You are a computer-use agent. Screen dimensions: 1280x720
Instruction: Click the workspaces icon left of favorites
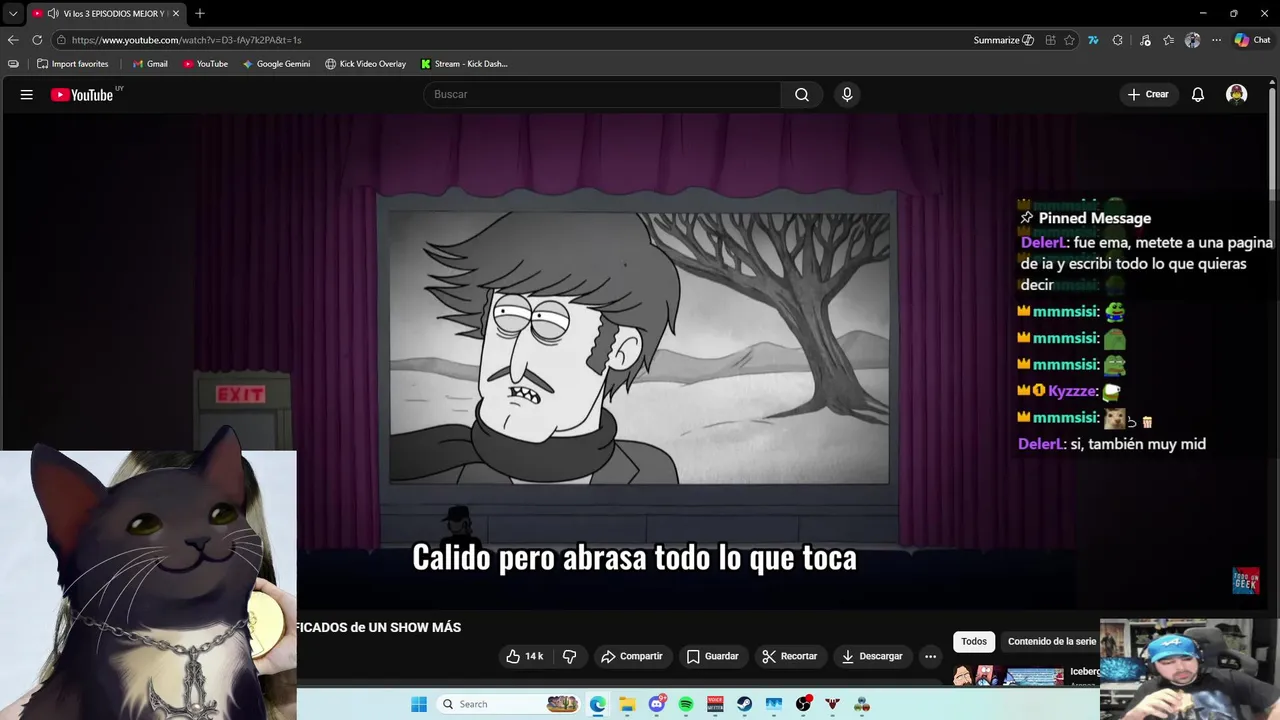click(13, 64)
